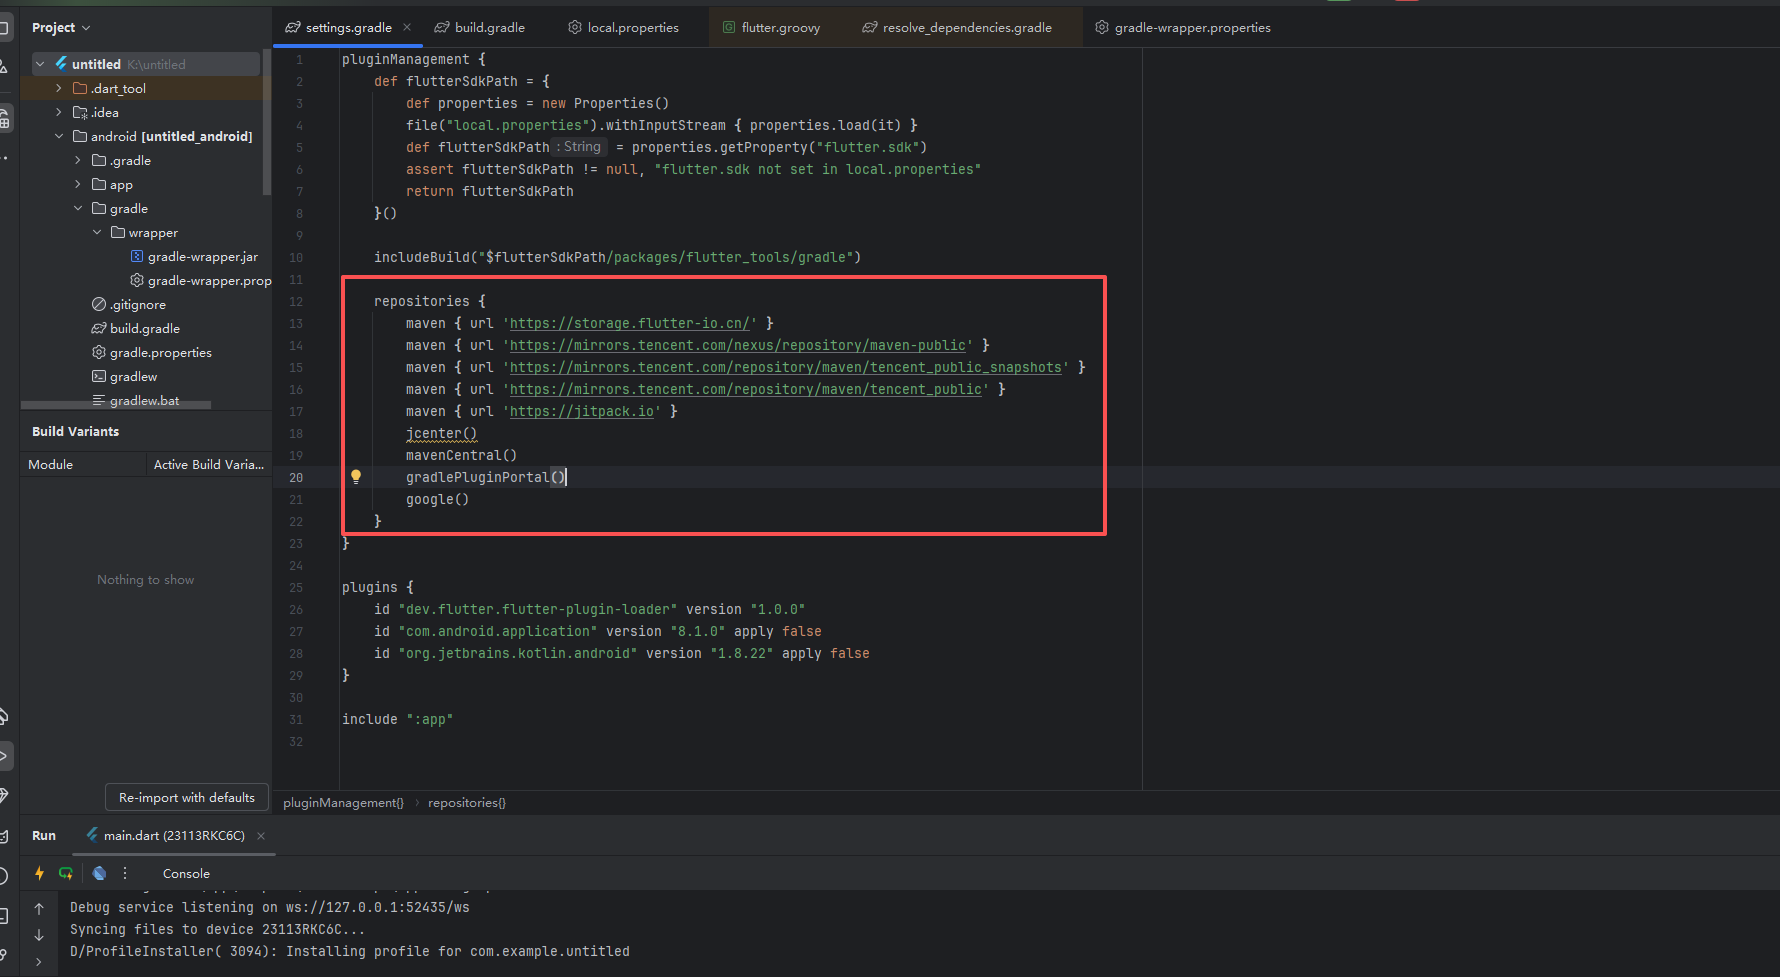Collapse the android [untitled_android] folder
Image resolution: width=1780 pixels, height=977 pixels.
58,136
